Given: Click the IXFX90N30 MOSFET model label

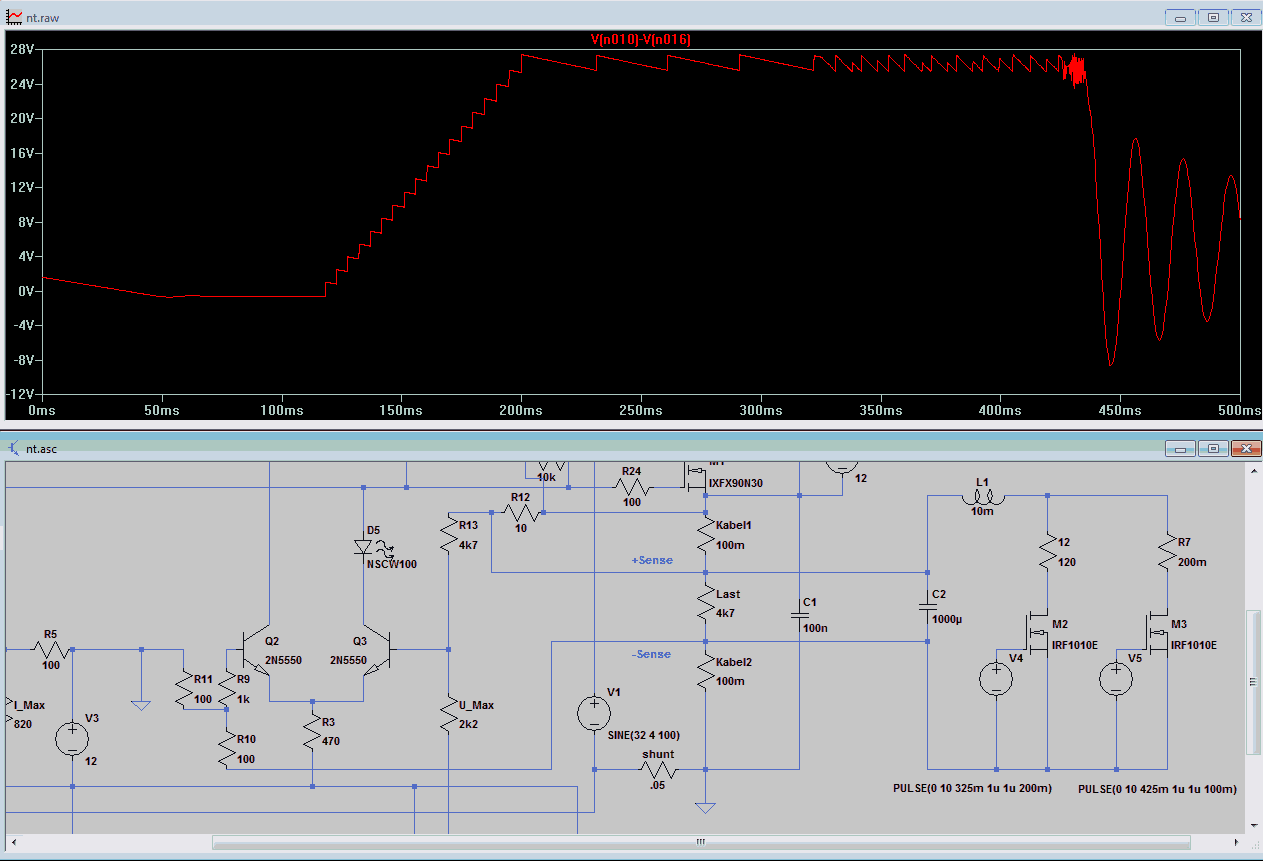Looking at the screenshot, I should coord(736,483).
